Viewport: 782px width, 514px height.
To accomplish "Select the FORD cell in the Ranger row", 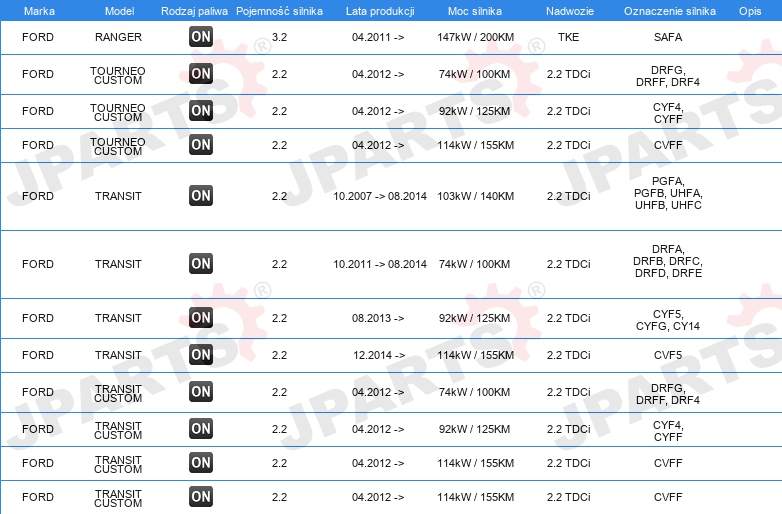I will tap(38, 37).
